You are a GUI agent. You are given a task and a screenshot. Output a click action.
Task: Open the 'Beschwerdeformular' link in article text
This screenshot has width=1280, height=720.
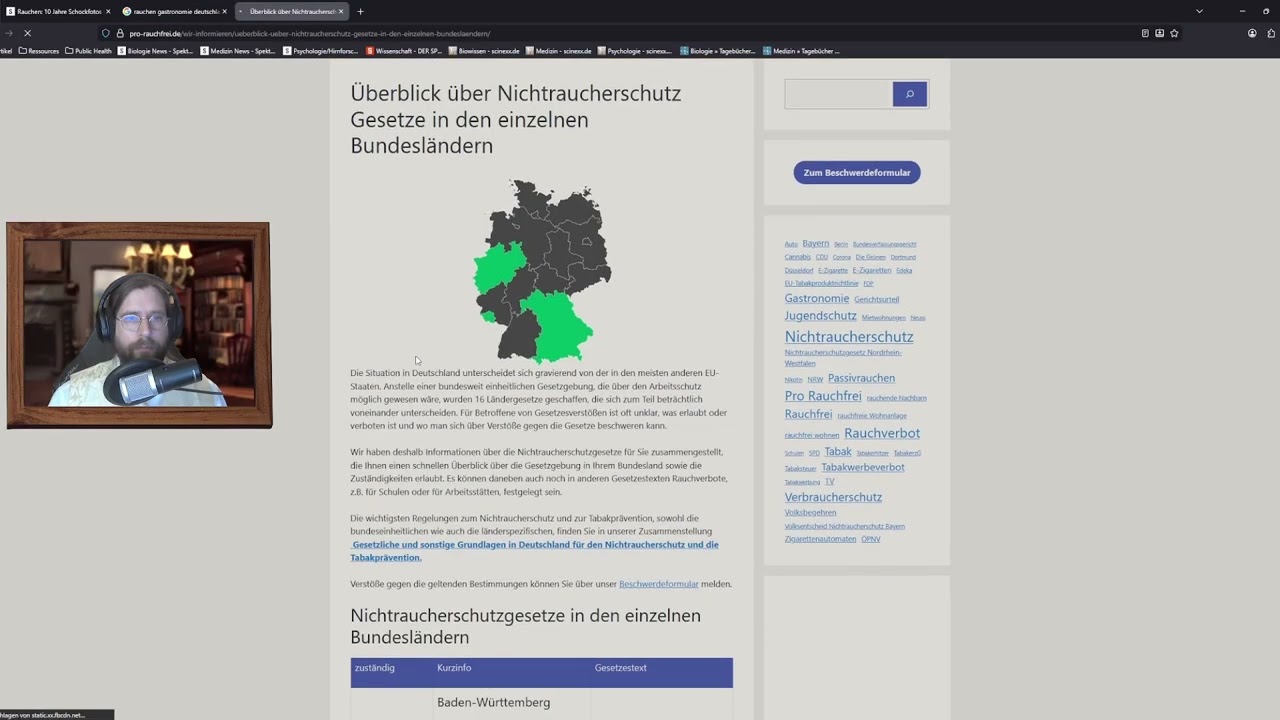(659, 584)
